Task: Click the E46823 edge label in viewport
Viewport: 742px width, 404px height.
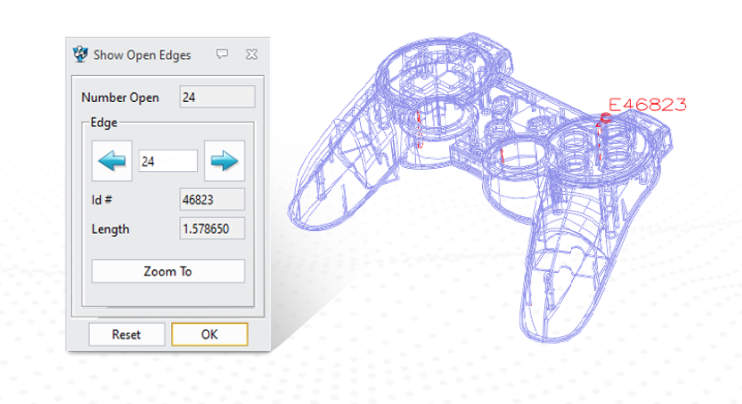Action: click(x=647, y=105)
